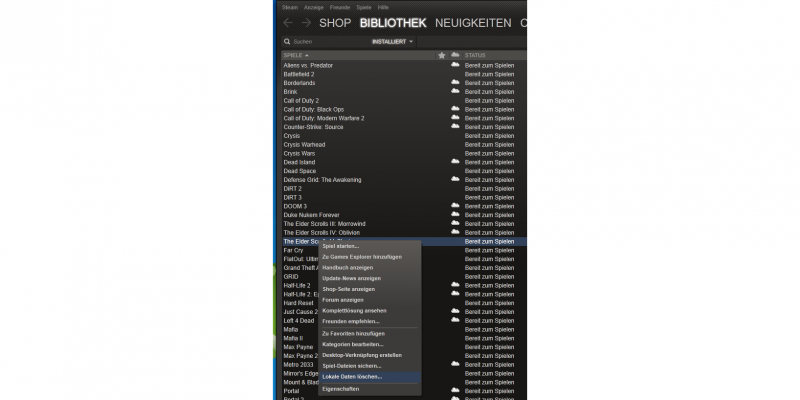Click cloud icon for Counter-Strike: Source
Viewport: 800px width, 400px height.
[455, 126]
